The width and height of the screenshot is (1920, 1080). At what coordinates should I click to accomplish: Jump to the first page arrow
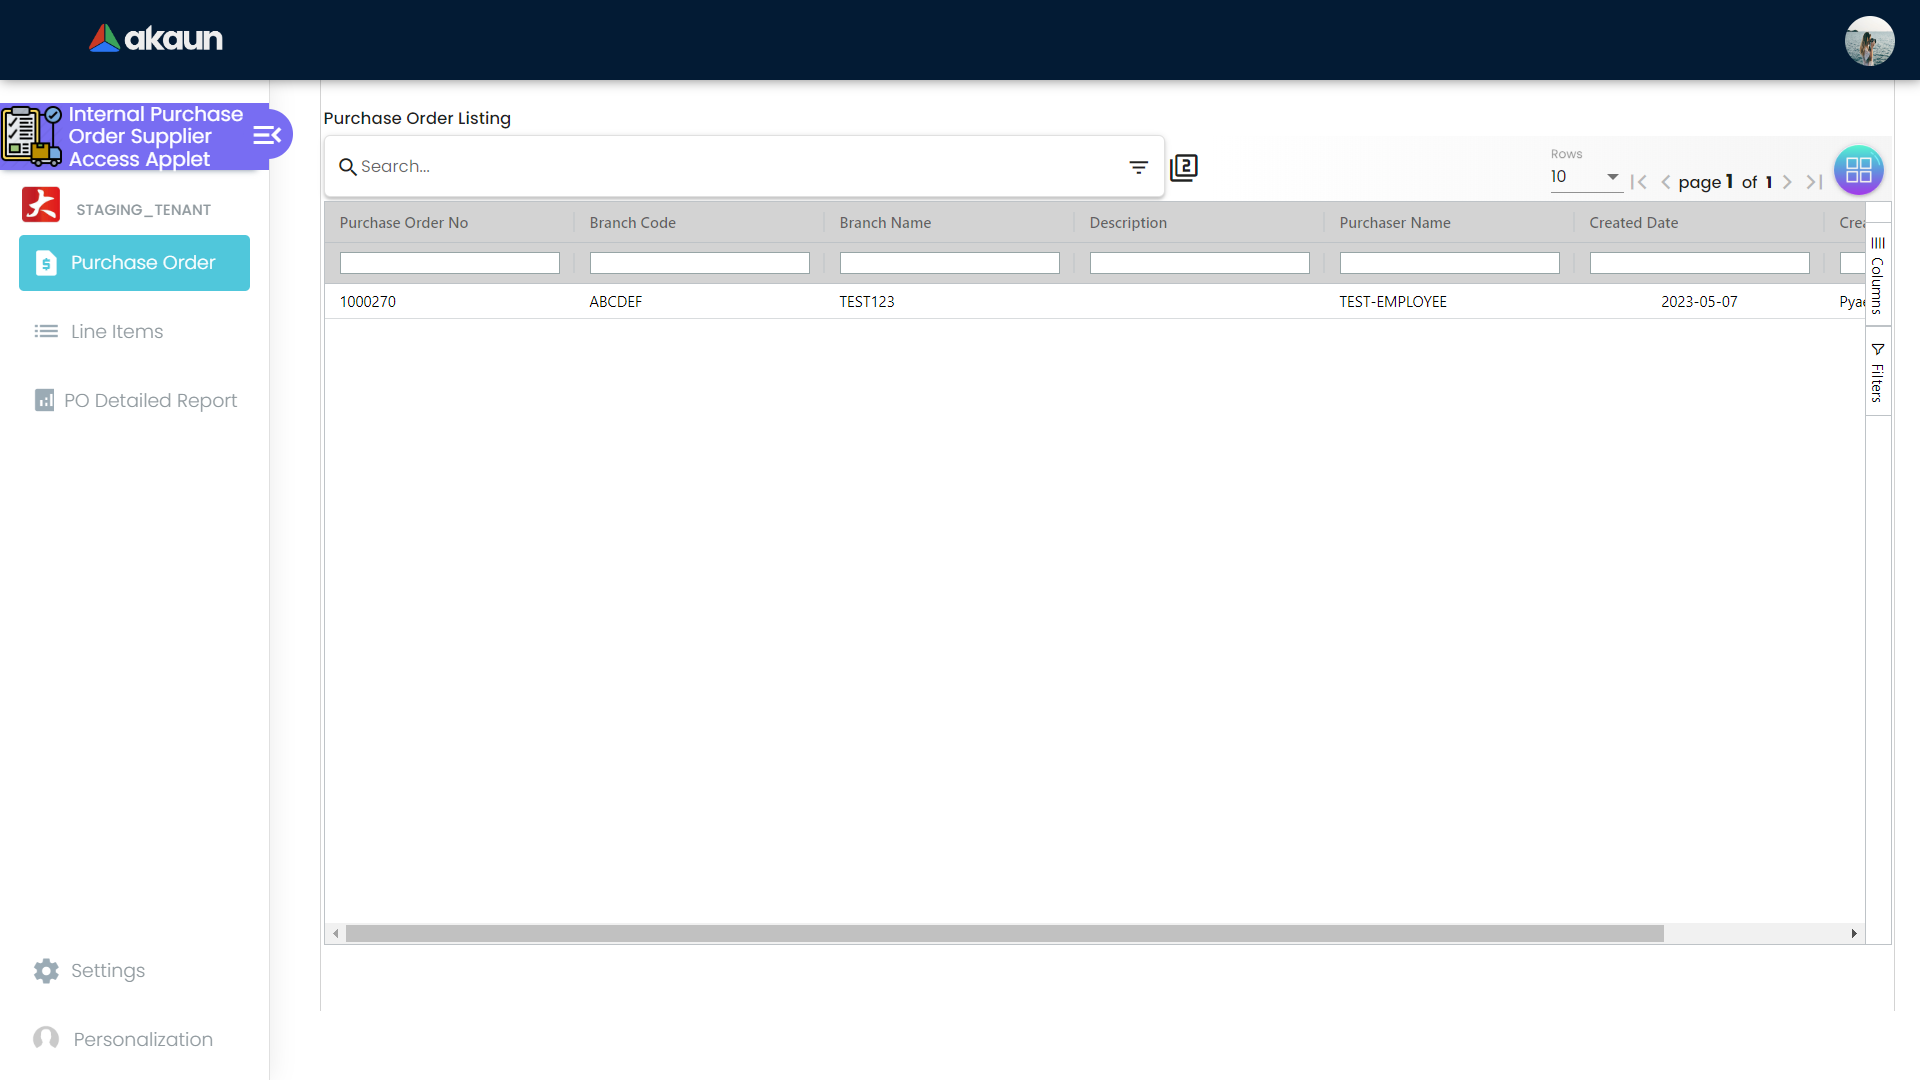(x=1638, y=182)
